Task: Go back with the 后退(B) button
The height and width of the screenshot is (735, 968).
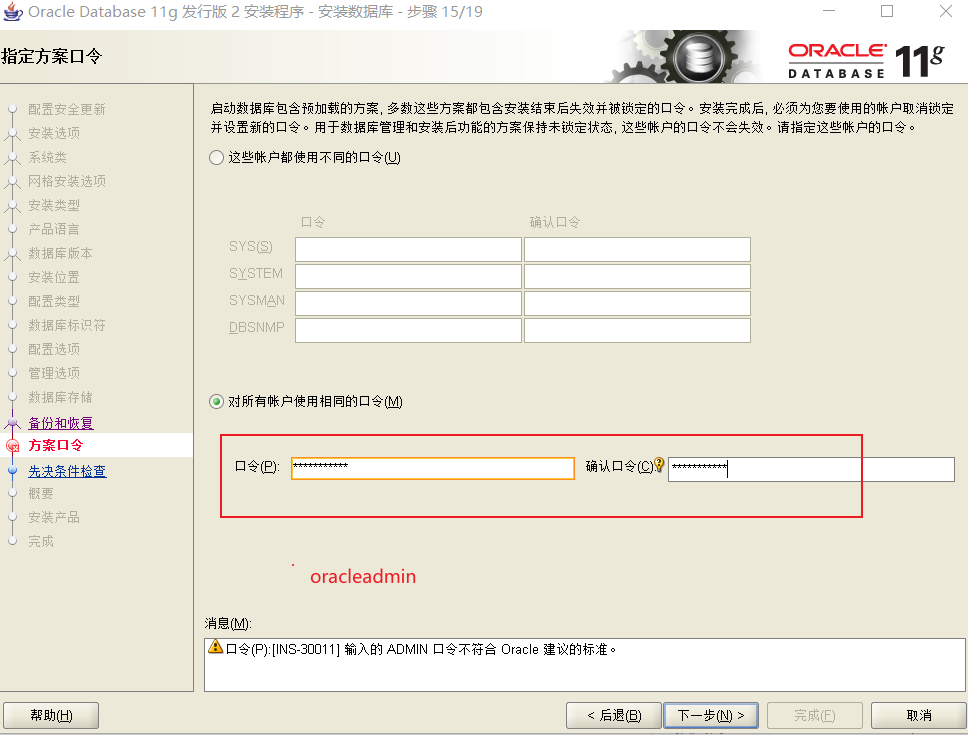Action: point(614,715)
